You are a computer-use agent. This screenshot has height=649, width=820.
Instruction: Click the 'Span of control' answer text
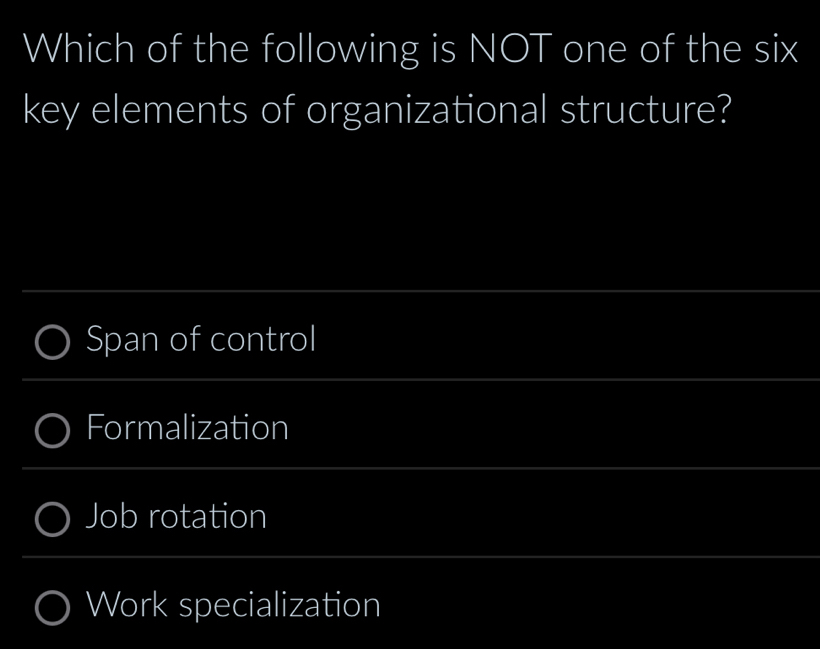(x=201, y=340)
